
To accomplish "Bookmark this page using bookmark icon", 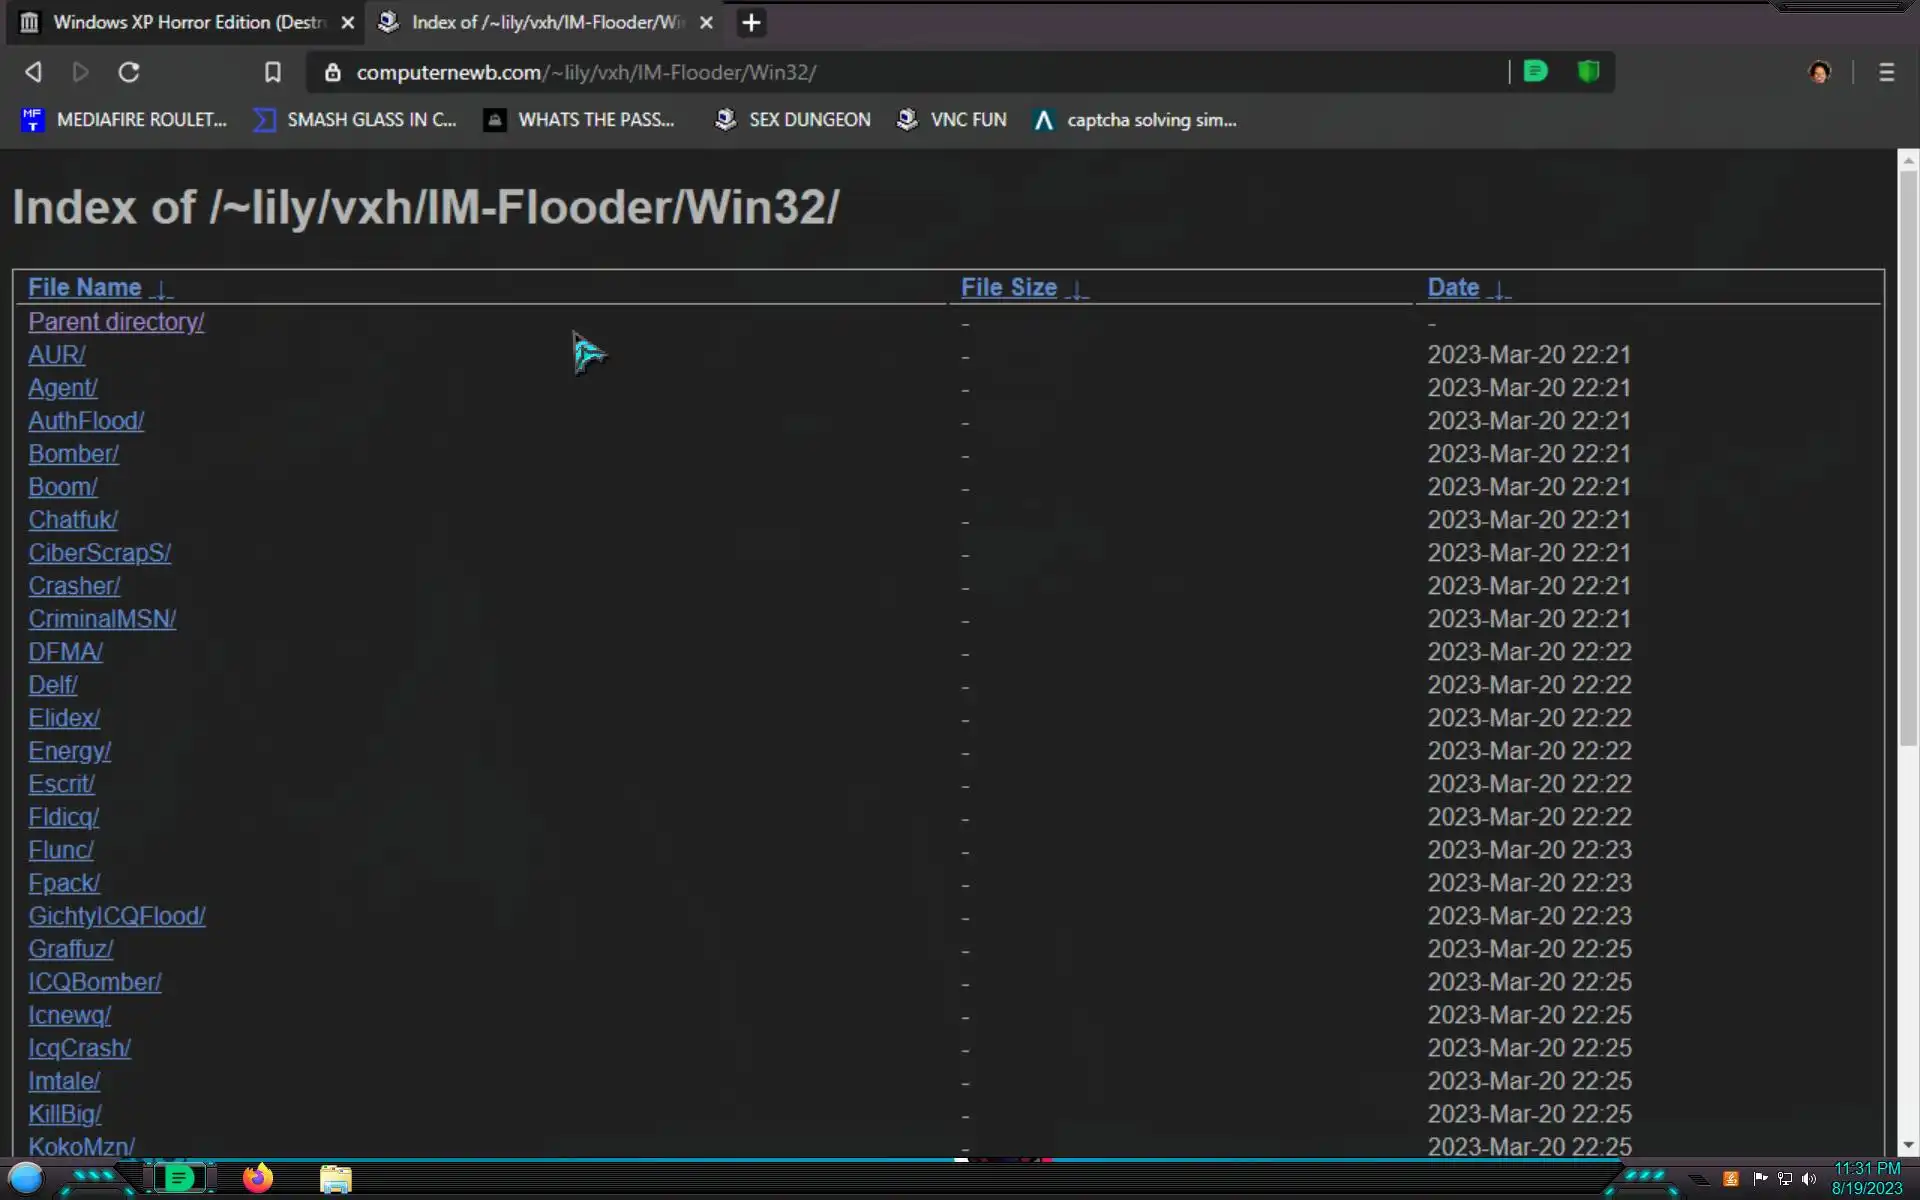I will pyautogui.click(x=272, y=72).
